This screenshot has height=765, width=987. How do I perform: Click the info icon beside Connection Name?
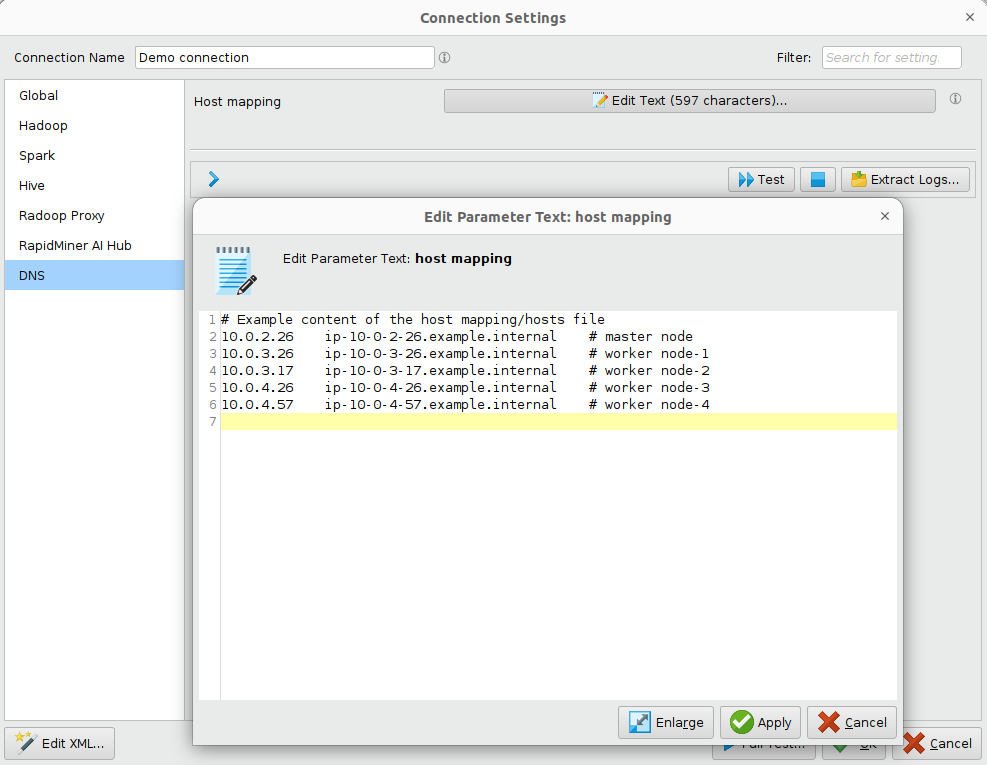click(x=444, y=57)
